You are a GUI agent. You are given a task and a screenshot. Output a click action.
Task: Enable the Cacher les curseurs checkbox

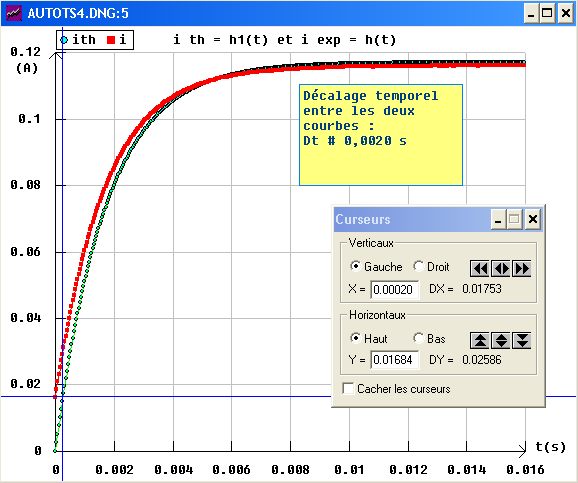[348, 389]
